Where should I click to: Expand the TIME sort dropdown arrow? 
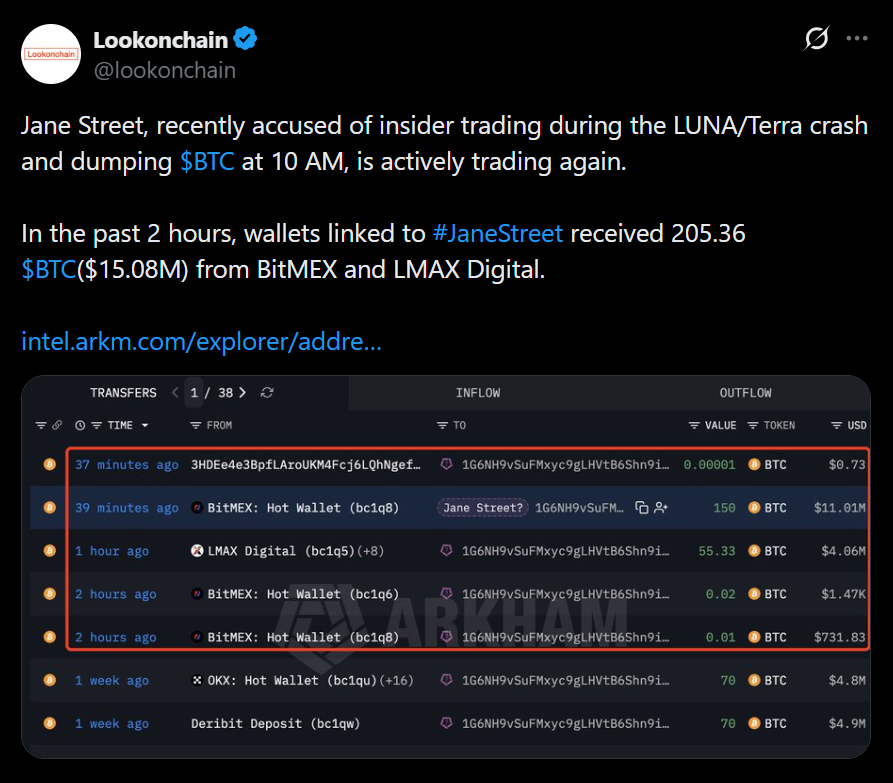coord(145,426)
